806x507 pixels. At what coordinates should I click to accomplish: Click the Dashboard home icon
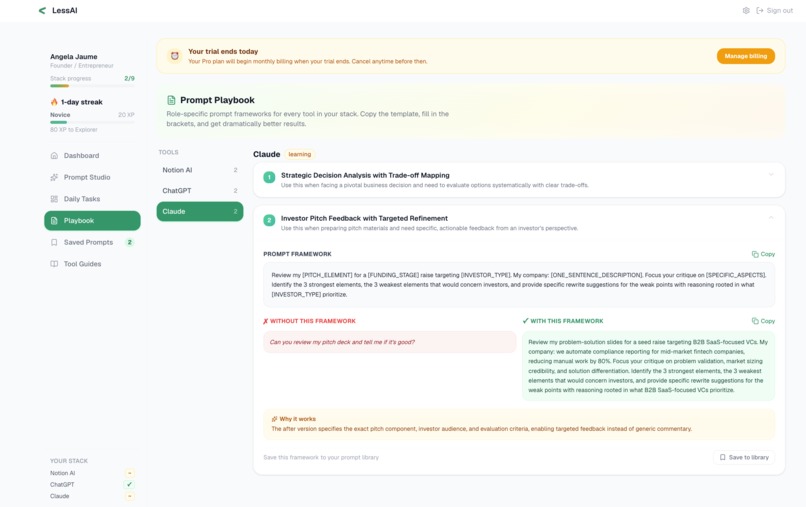(54, 155)
